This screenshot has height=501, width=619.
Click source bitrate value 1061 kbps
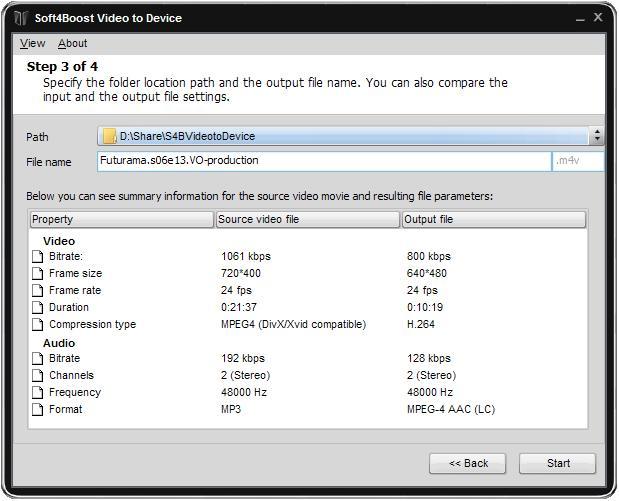tap(246, 256)
